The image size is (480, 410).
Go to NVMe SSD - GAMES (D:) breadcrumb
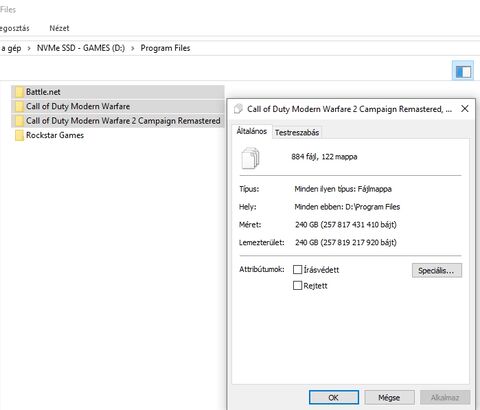(x=81, y=48)
